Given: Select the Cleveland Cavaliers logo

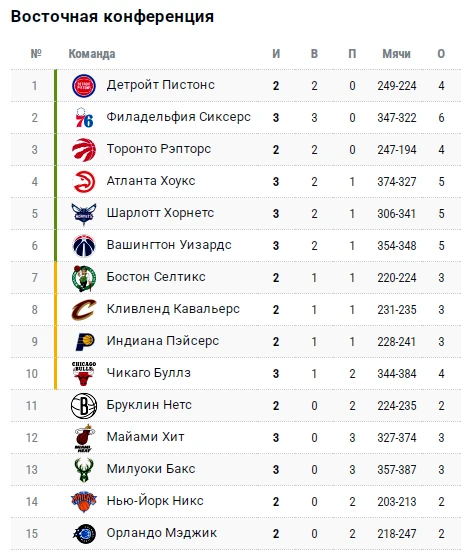Looking at the screenshot, I should click(84, 309).
